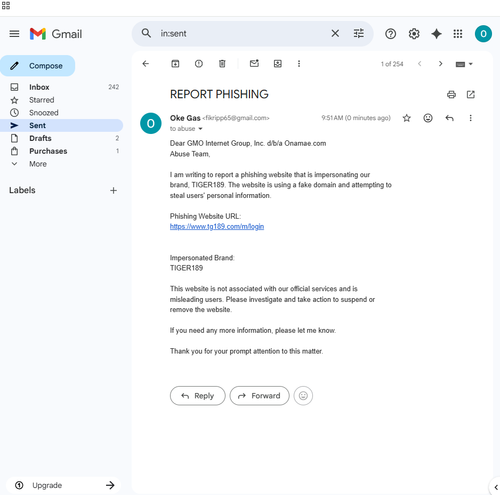Open the email in a new window
Viewport: 500px width, 495px height.
pos(471,95)
